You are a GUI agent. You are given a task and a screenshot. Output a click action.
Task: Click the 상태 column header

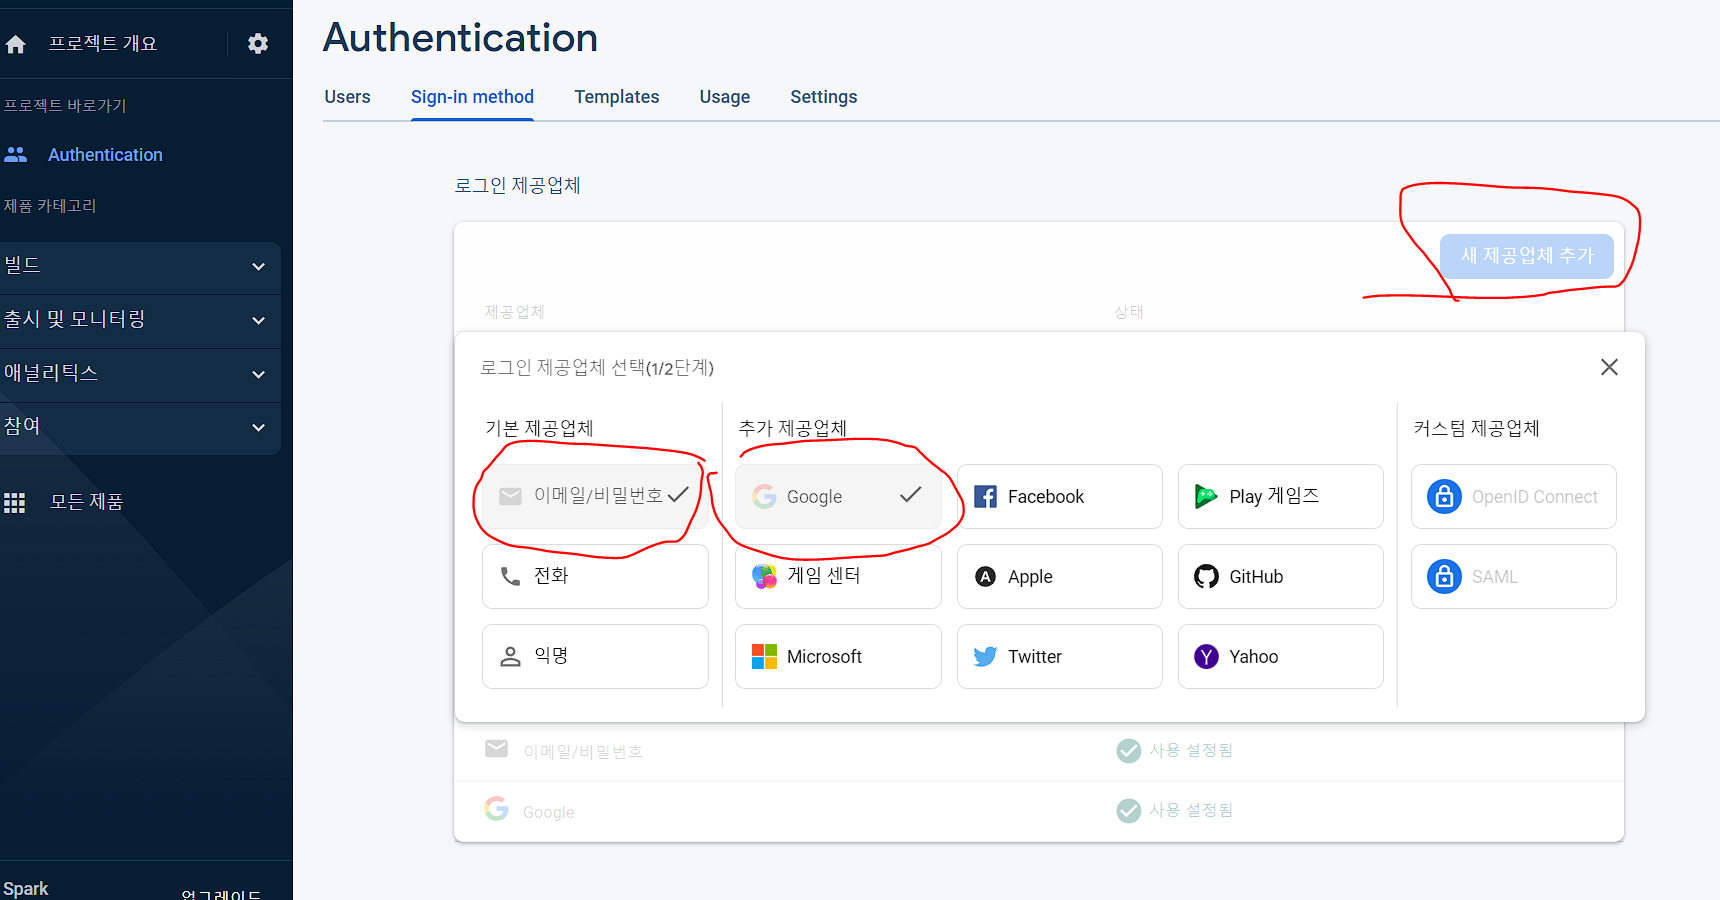(1128, 312)
